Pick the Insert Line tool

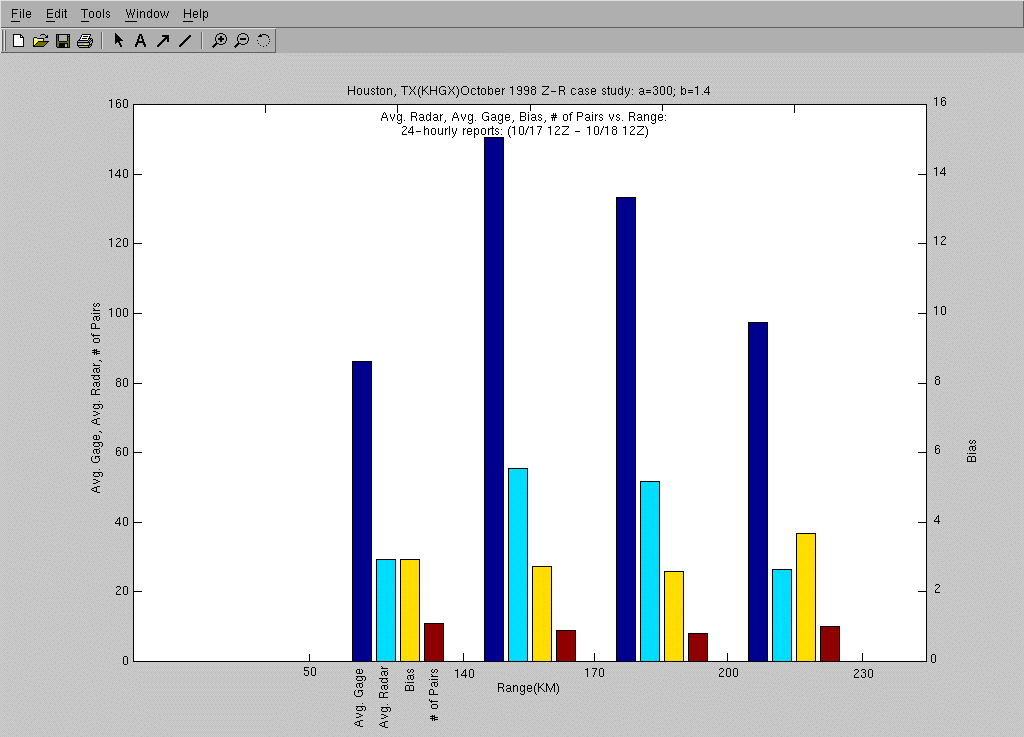[x=185, y=40]
